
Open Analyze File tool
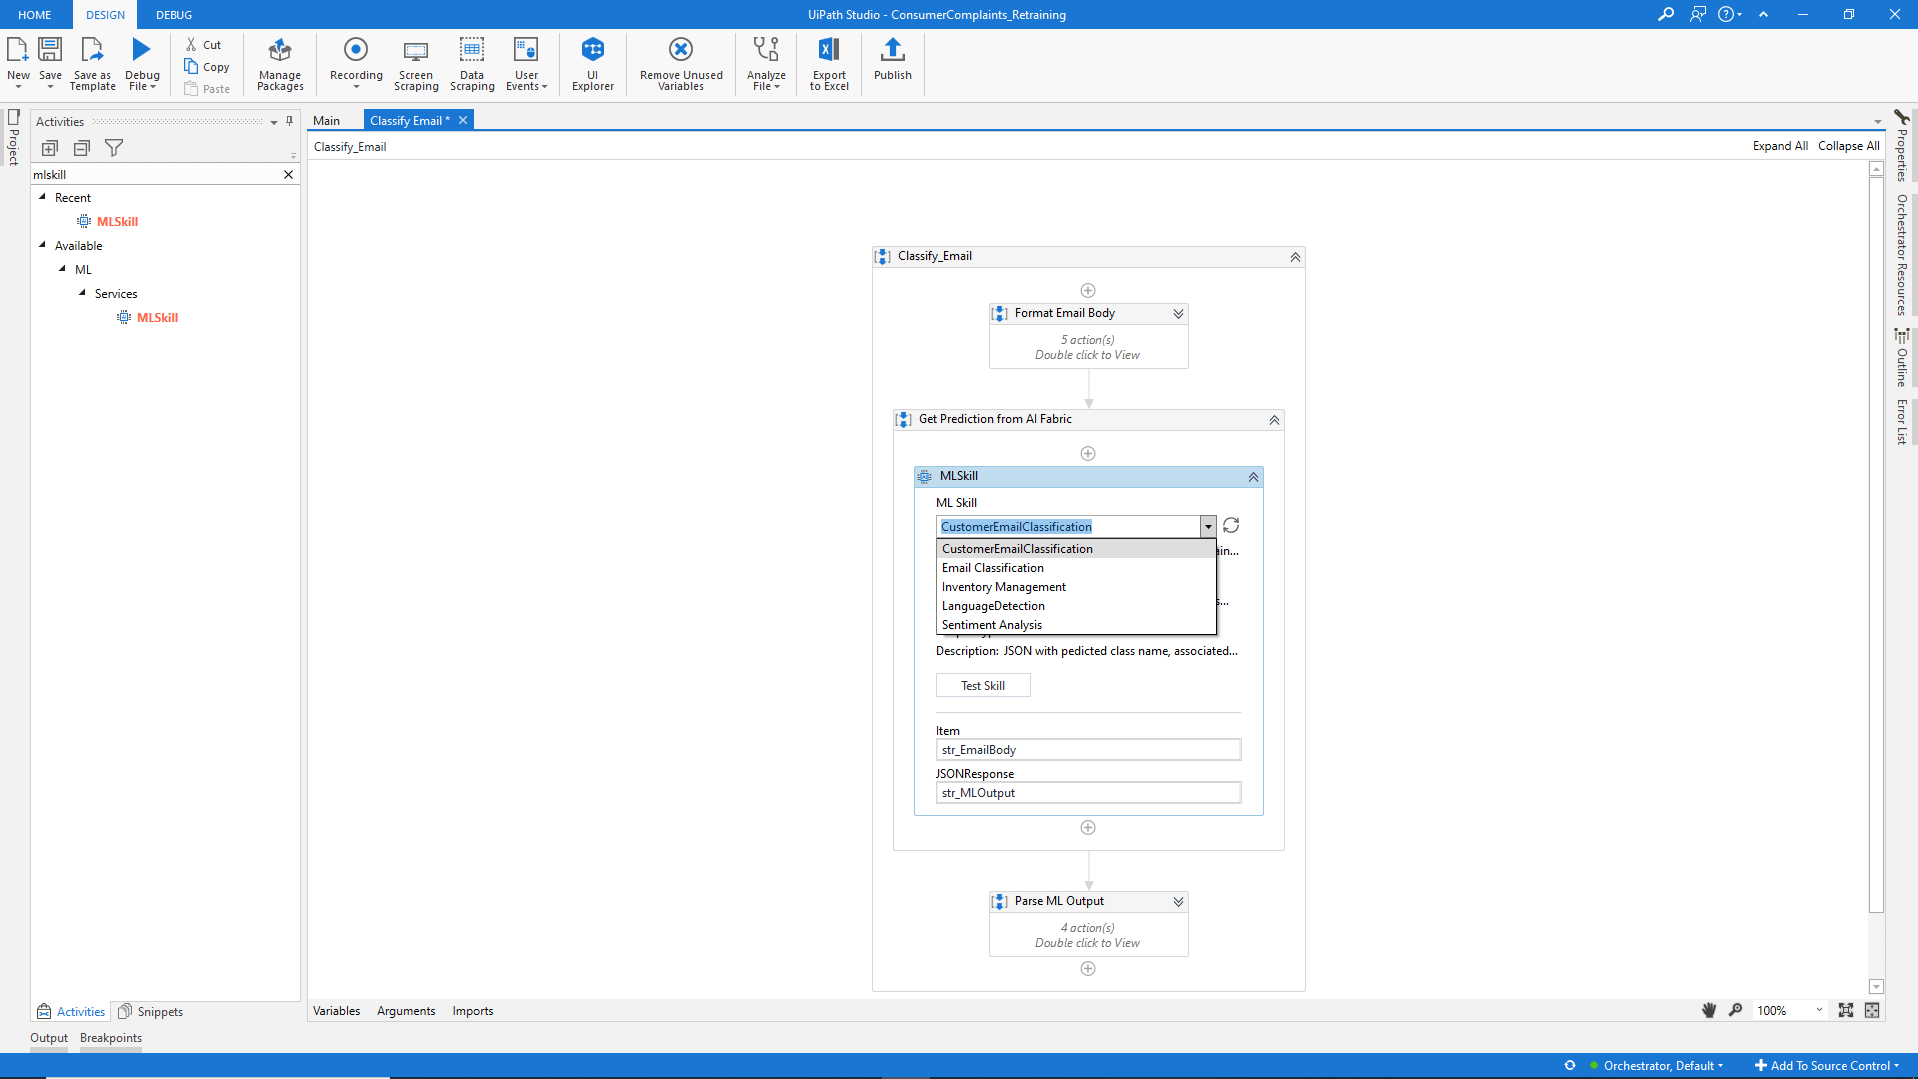(x=766, y=64)
